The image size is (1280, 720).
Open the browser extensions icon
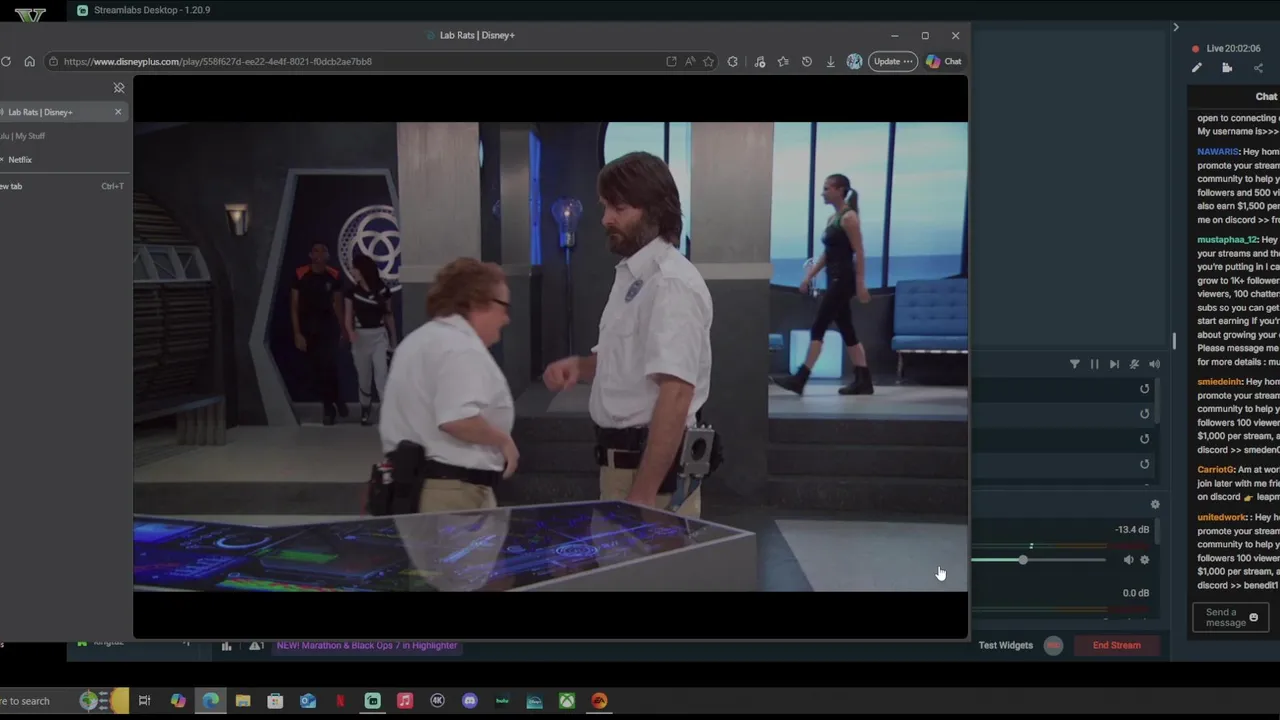(733, 61)
